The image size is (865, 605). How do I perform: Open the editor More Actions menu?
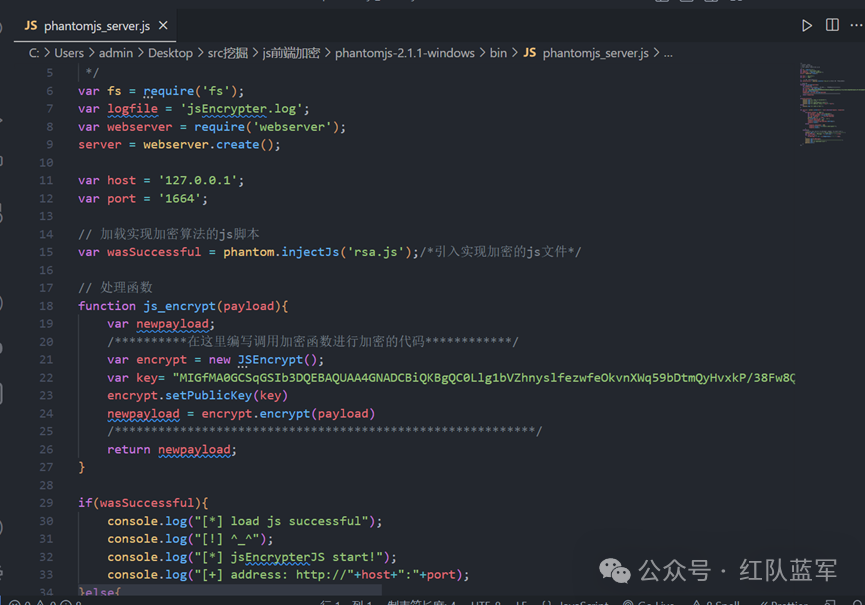coord(856,26)
